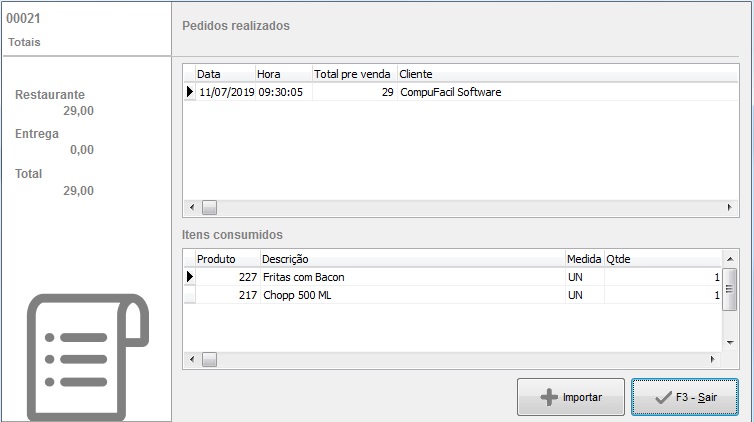754x422 pixels.
Task: Click the plus icon on Importar button
Action: click(x=548, y=397)
